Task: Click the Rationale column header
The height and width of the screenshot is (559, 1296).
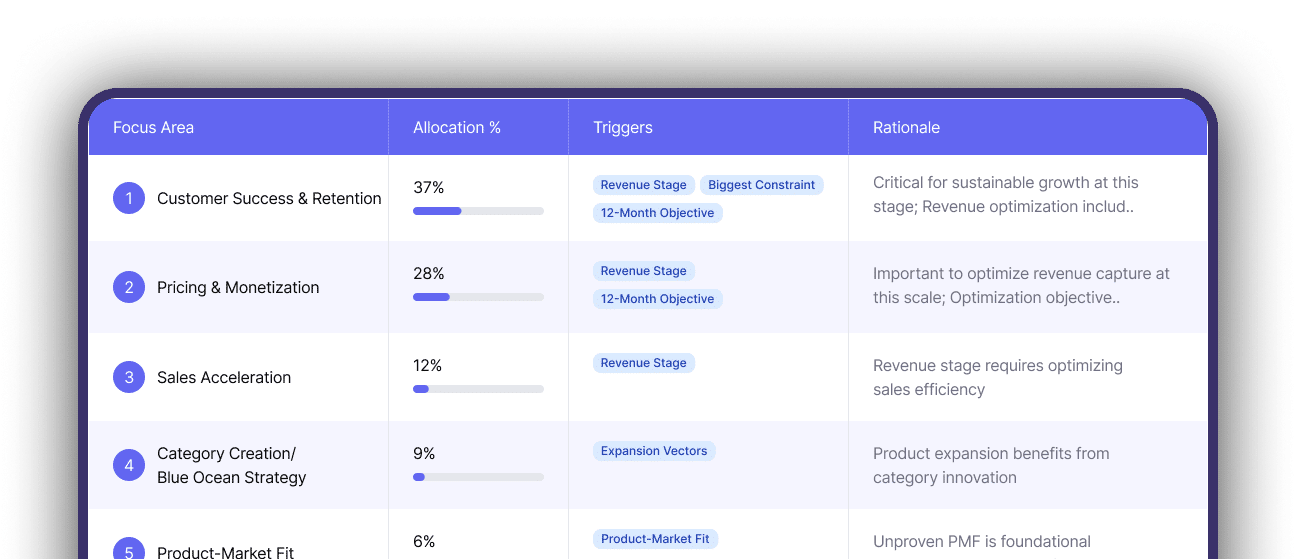Action: coord(906,127)
